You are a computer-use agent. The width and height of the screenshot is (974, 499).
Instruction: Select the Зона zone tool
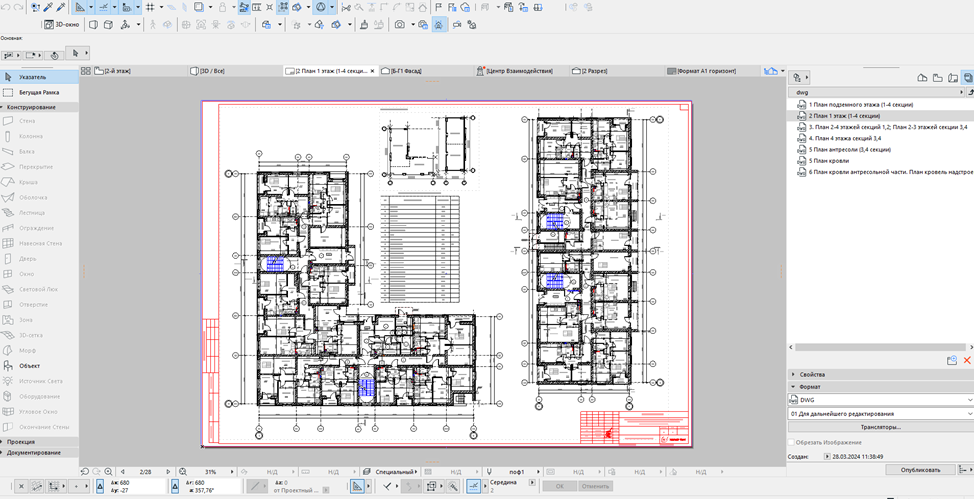[x=39, y=320]
